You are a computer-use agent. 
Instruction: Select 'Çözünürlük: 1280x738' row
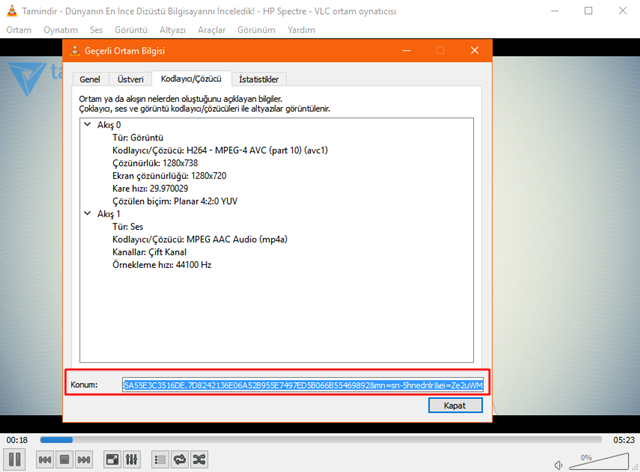[x=155, y=163]
